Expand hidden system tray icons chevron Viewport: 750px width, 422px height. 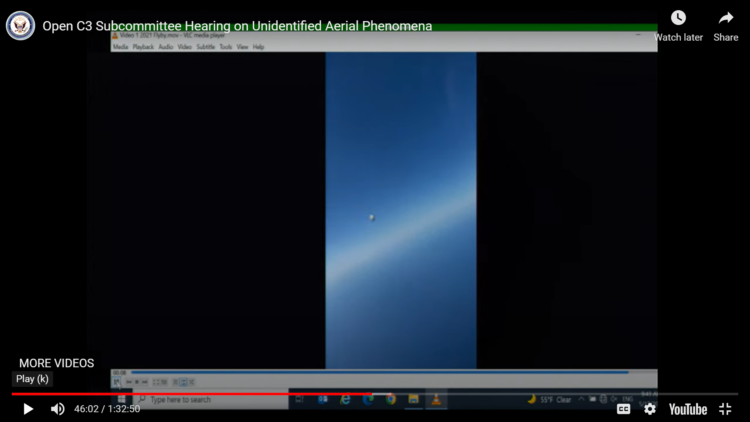tap(581, 399)
